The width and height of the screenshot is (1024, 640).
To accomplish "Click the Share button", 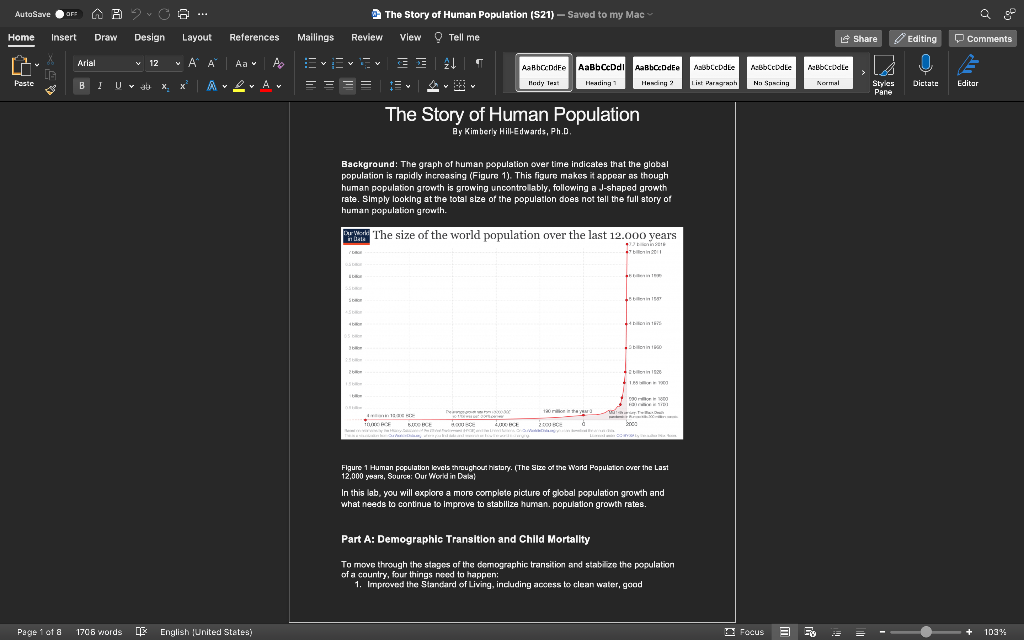I will [x=858, y=36].
